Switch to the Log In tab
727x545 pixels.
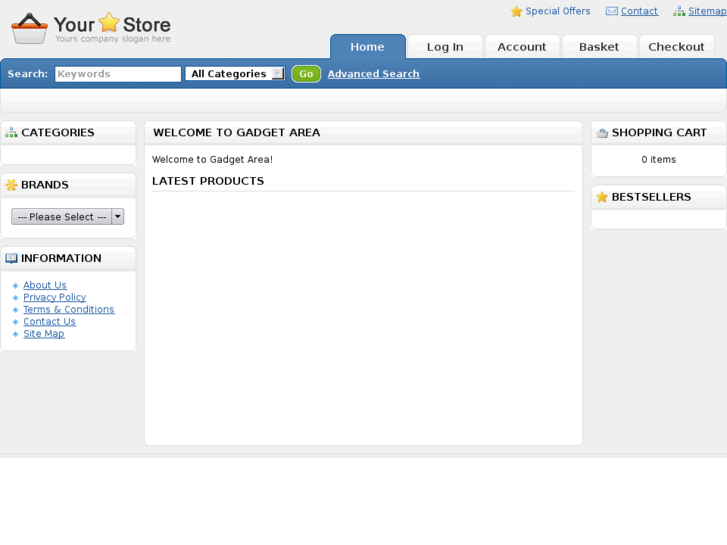pos(445,47)
